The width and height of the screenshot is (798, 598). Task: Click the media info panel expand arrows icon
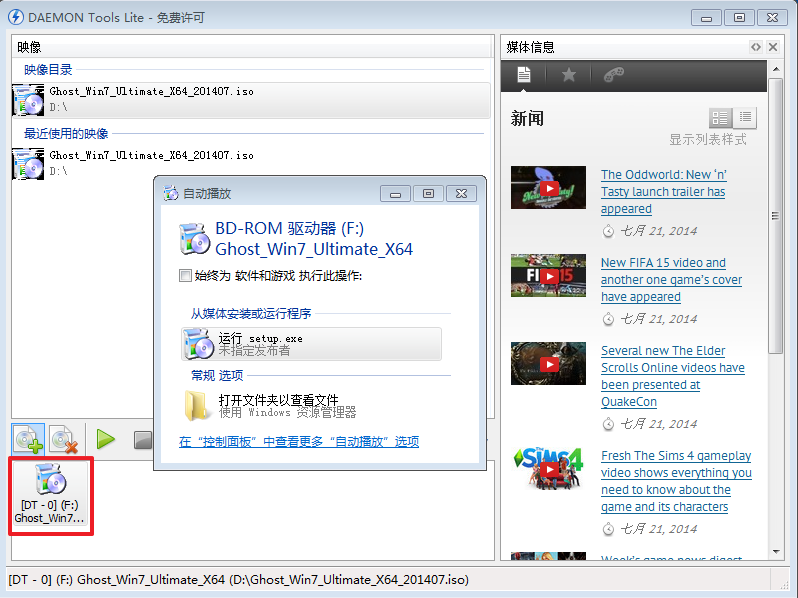(756, 47)
